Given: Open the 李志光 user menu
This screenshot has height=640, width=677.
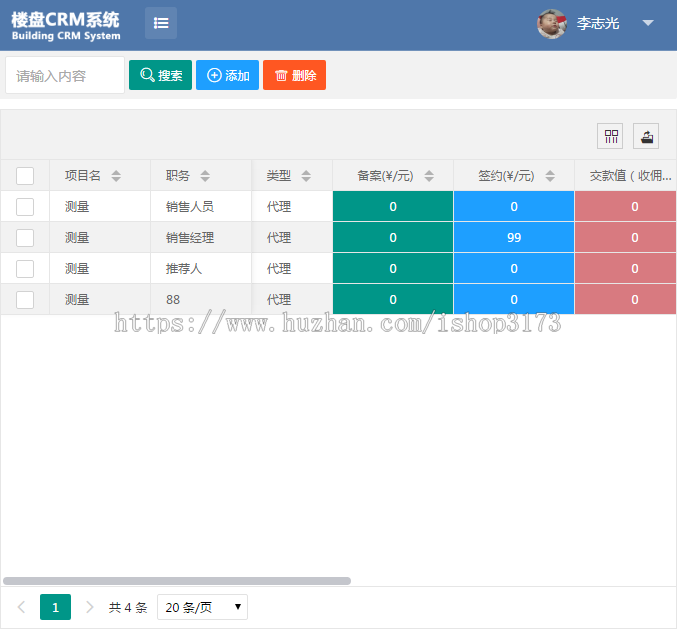Looking at the screenshot, I should point(598,24).
